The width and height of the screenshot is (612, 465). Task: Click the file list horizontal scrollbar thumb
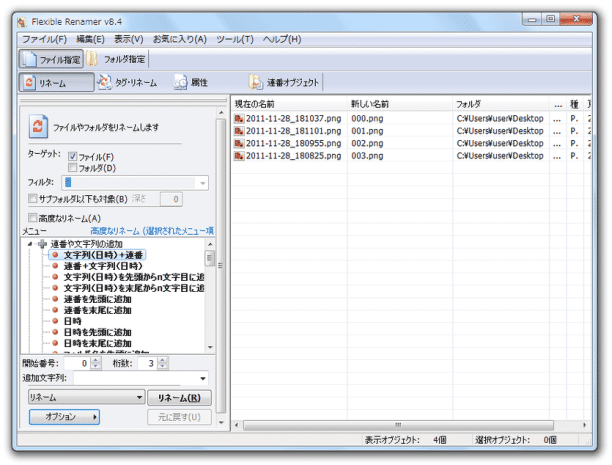click(x=398, y=425)
